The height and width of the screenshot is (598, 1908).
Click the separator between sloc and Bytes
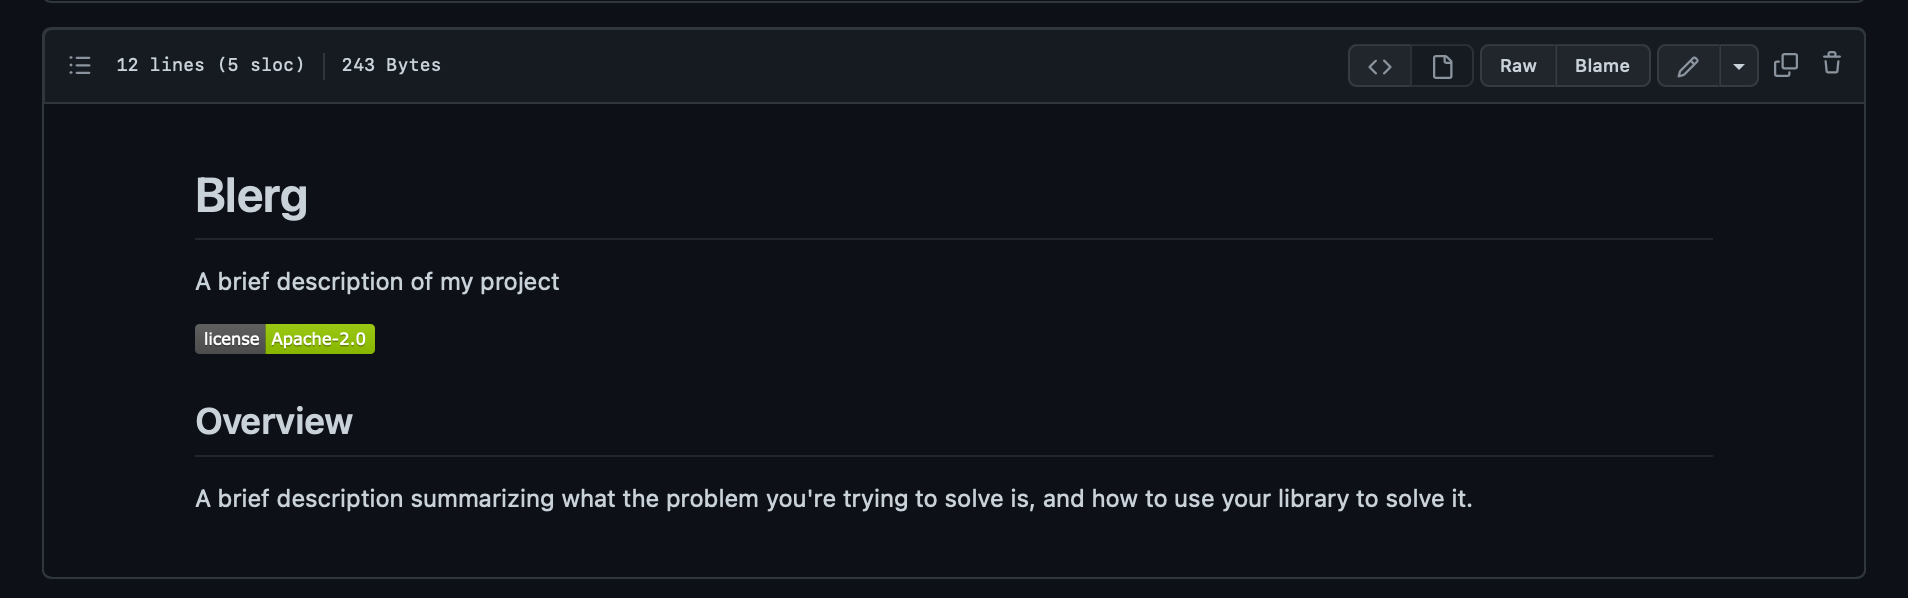tap(324, 66)
